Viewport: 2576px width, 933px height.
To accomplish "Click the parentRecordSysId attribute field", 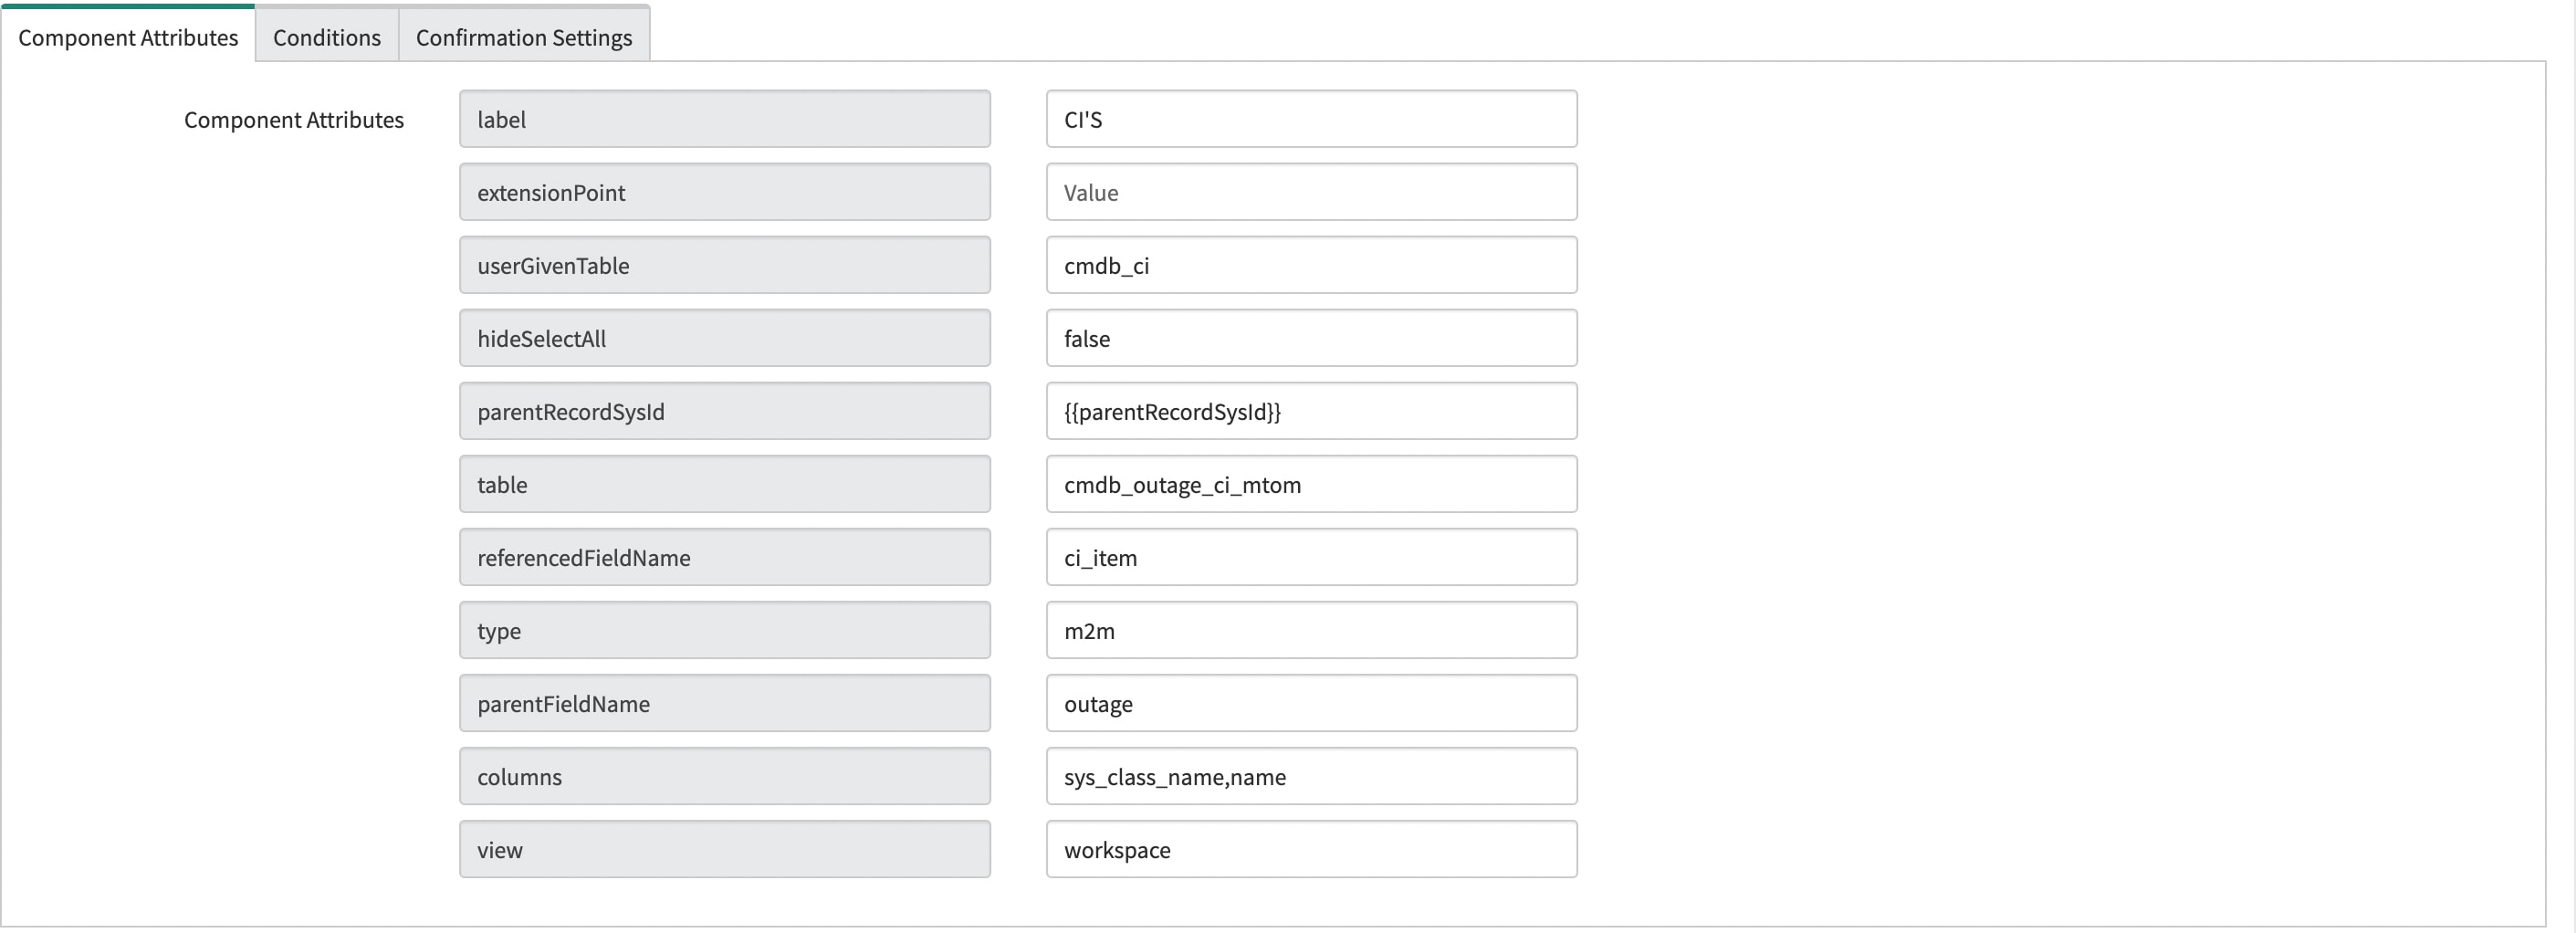I will pyautogui.click(x=723, y=410).
